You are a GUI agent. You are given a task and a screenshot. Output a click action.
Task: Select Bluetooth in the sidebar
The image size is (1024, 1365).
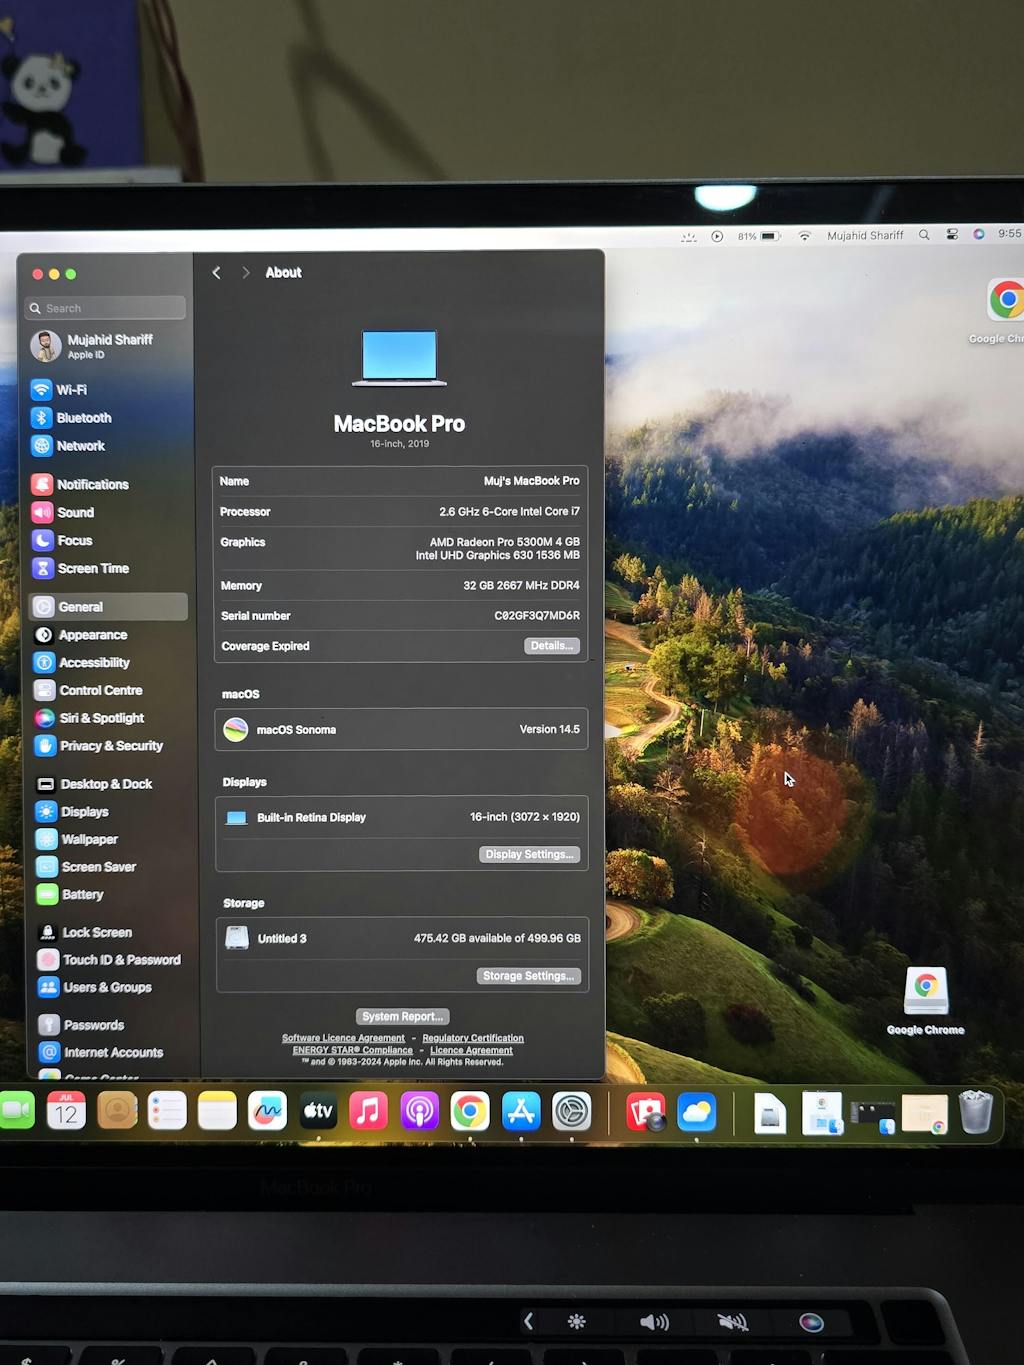83,418
